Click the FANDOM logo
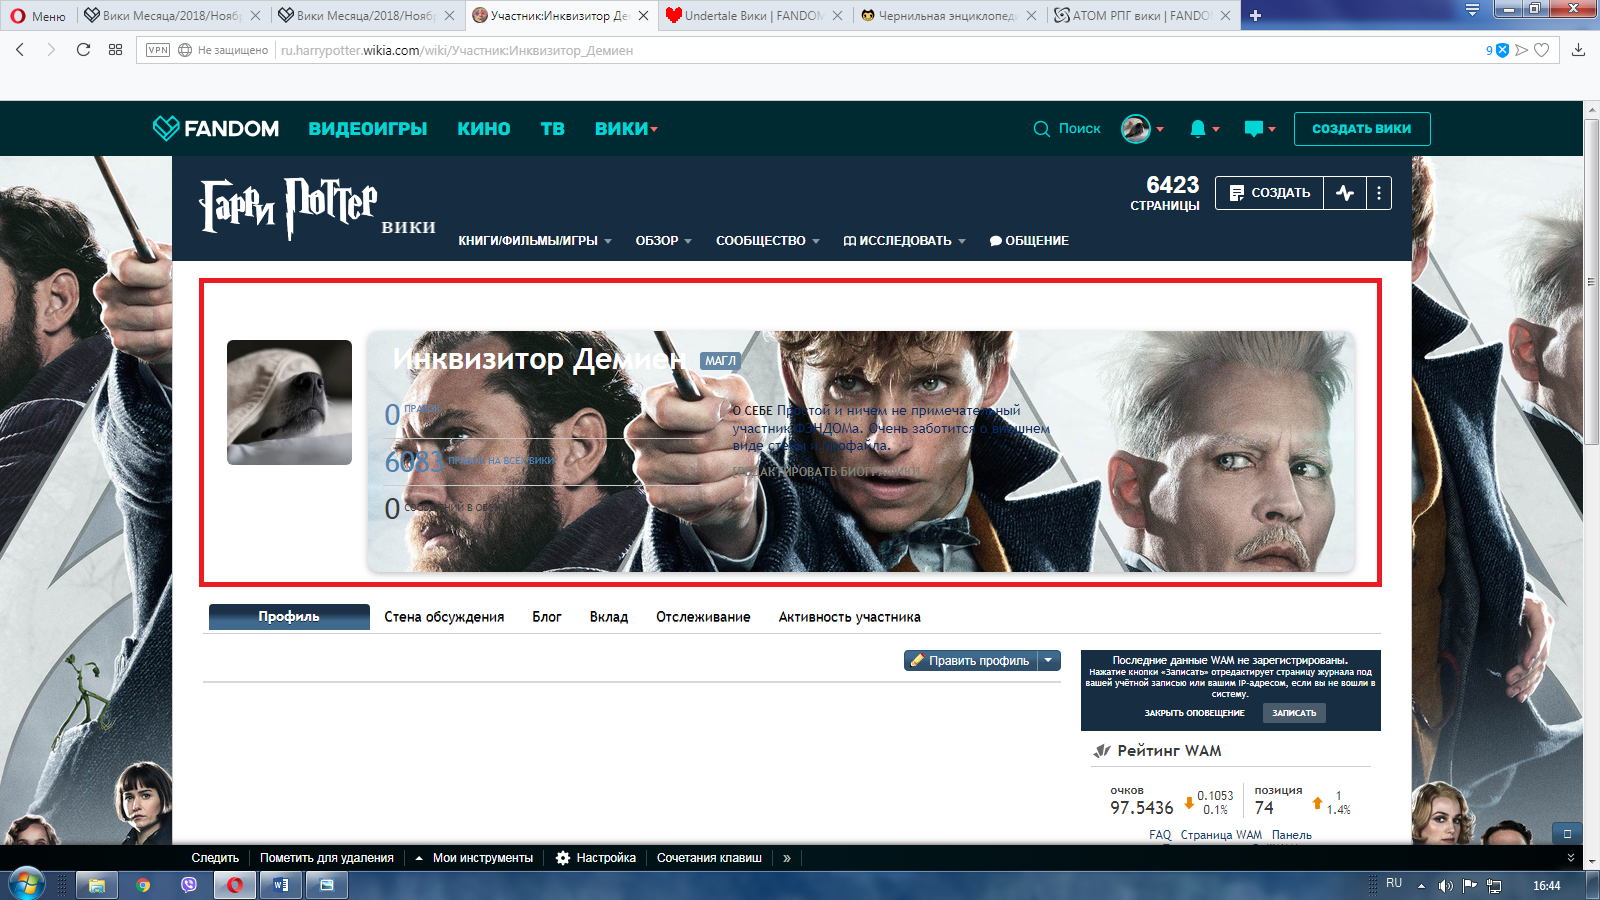Viewport: 1600px width, 900px height. (x=216, y=128)
